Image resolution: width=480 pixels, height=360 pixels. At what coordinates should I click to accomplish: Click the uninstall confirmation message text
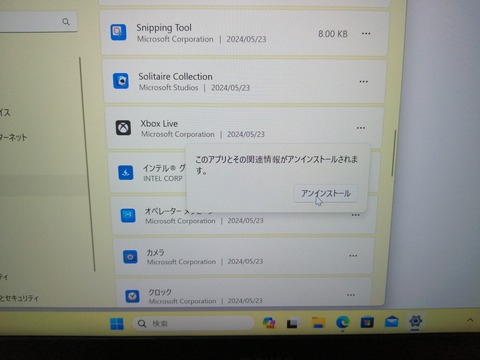pos(276,165)
